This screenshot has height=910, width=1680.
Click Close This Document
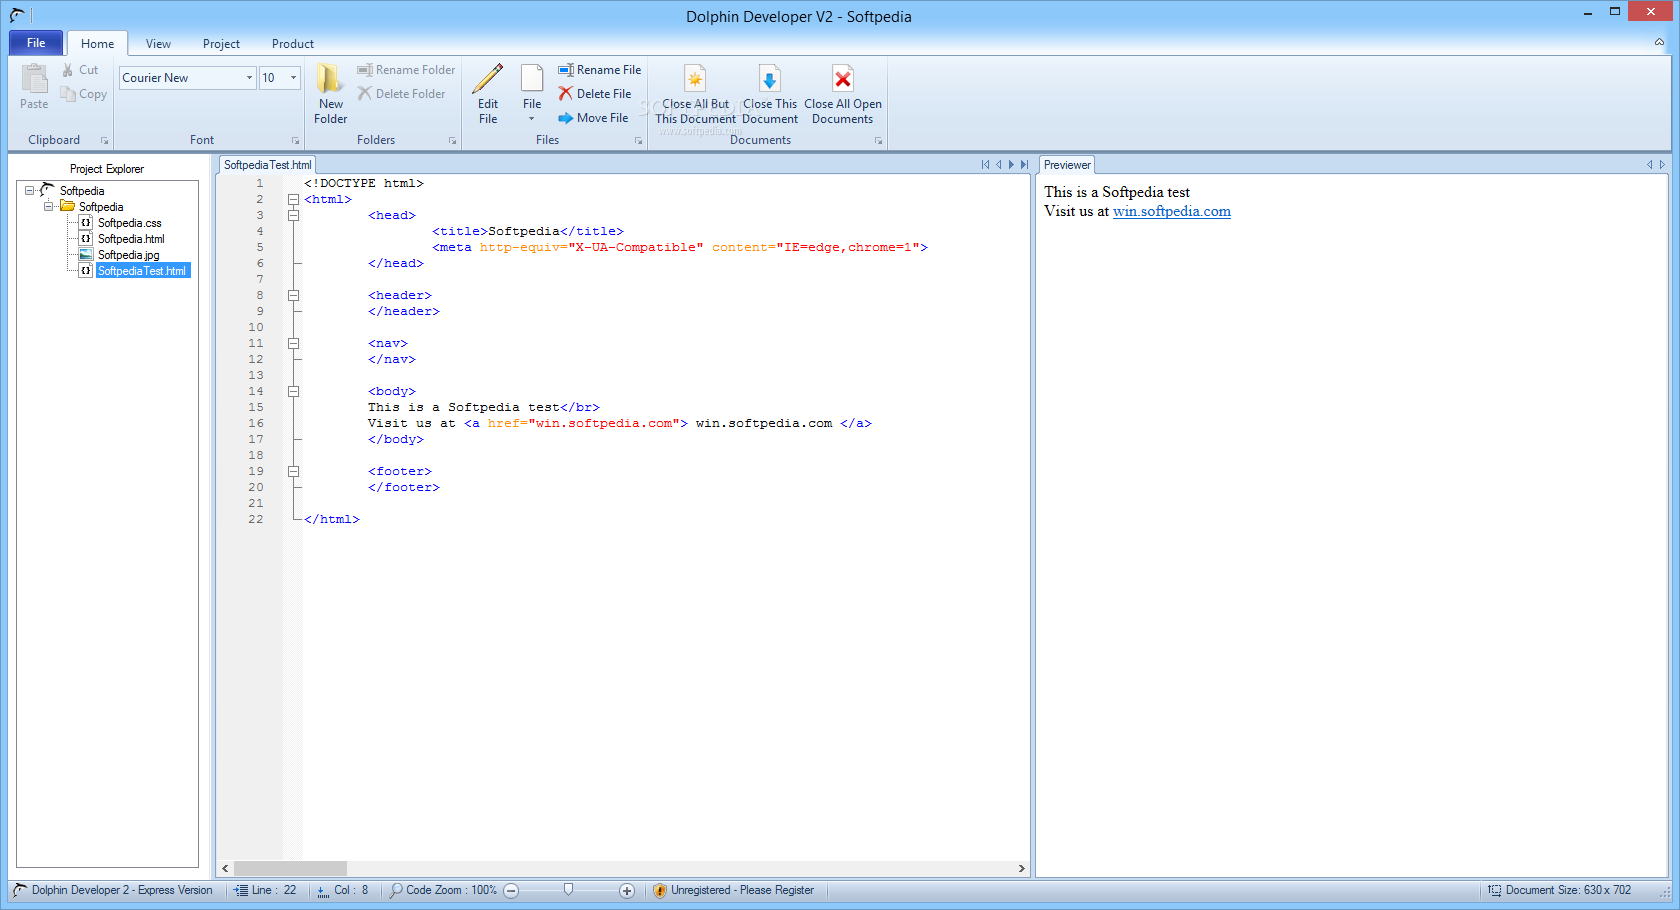(770, 94)
